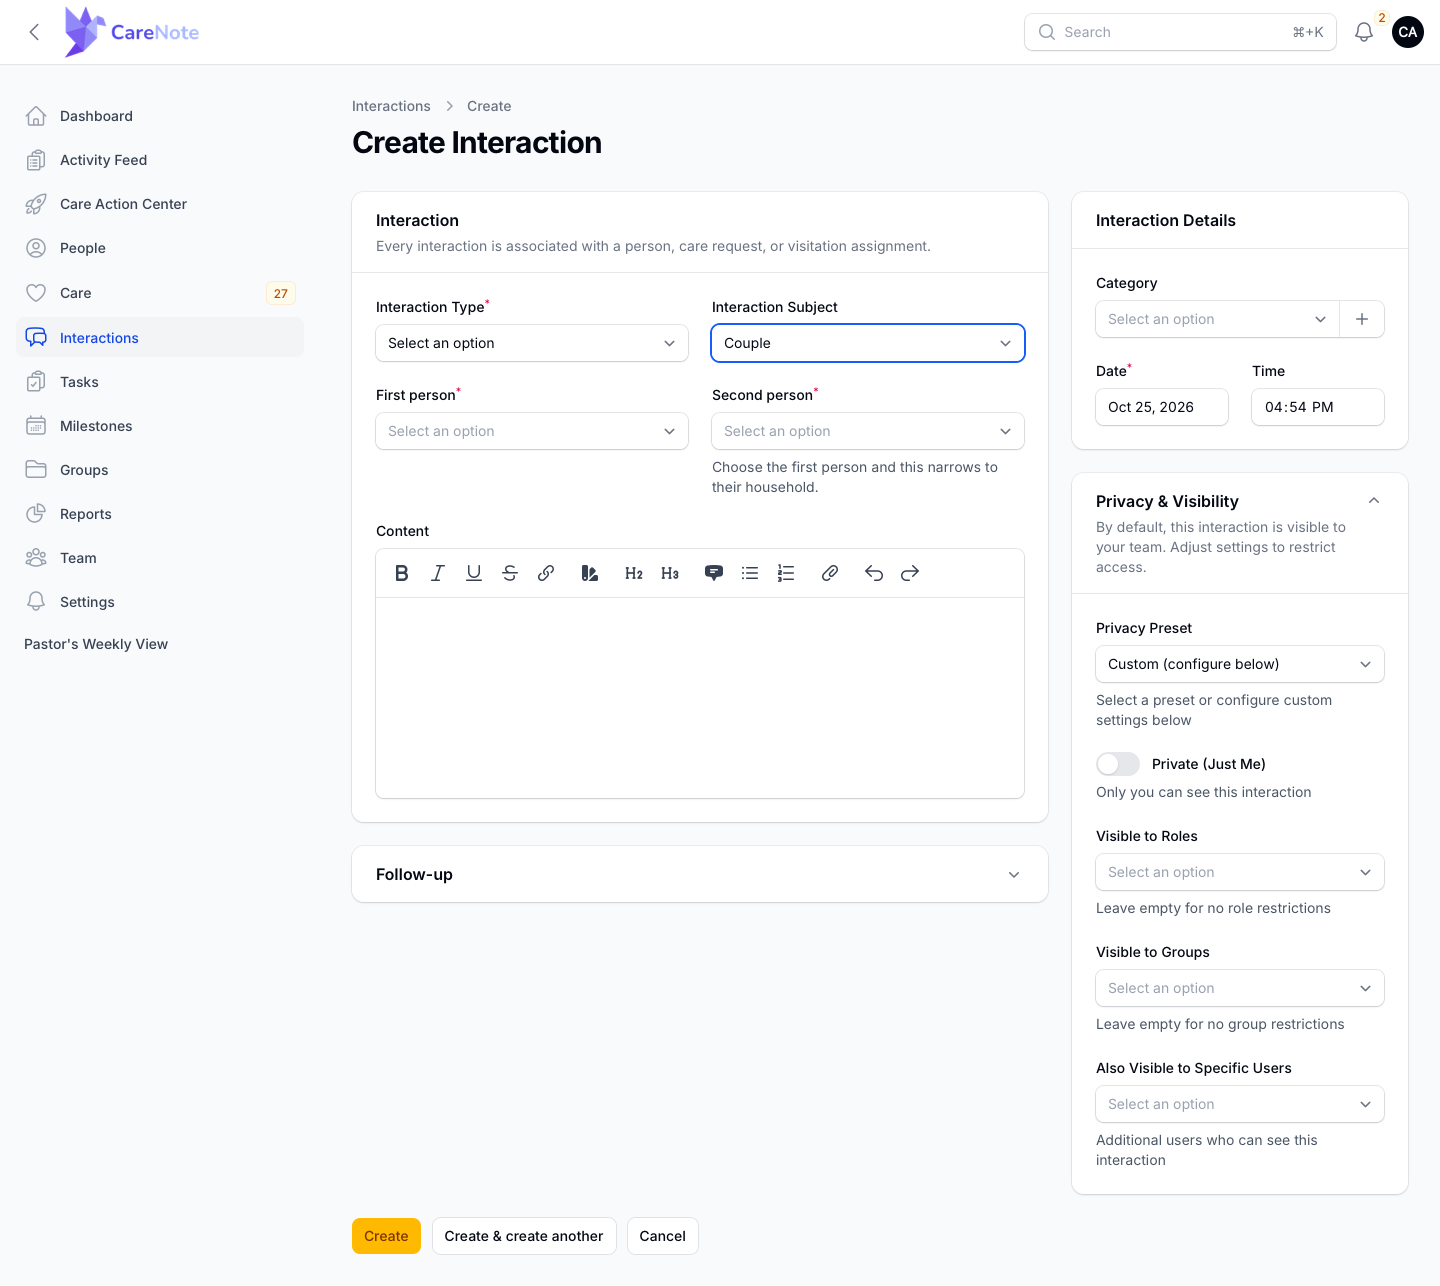Apply underline formatting in editor

(x=474, y=573)
